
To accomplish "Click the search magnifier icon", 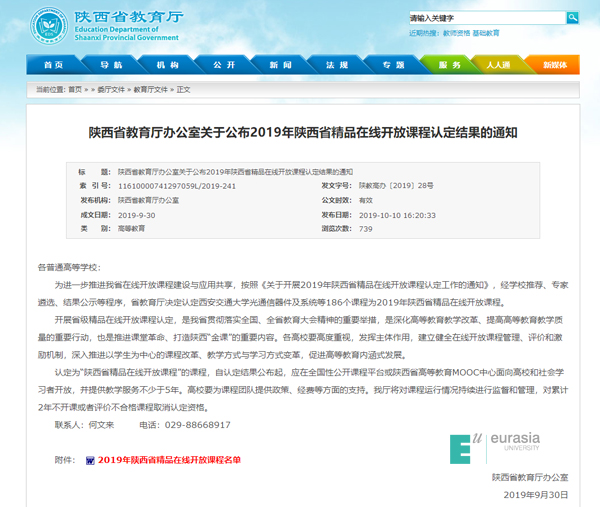I will pyautogui.click(x=572, y=18).
